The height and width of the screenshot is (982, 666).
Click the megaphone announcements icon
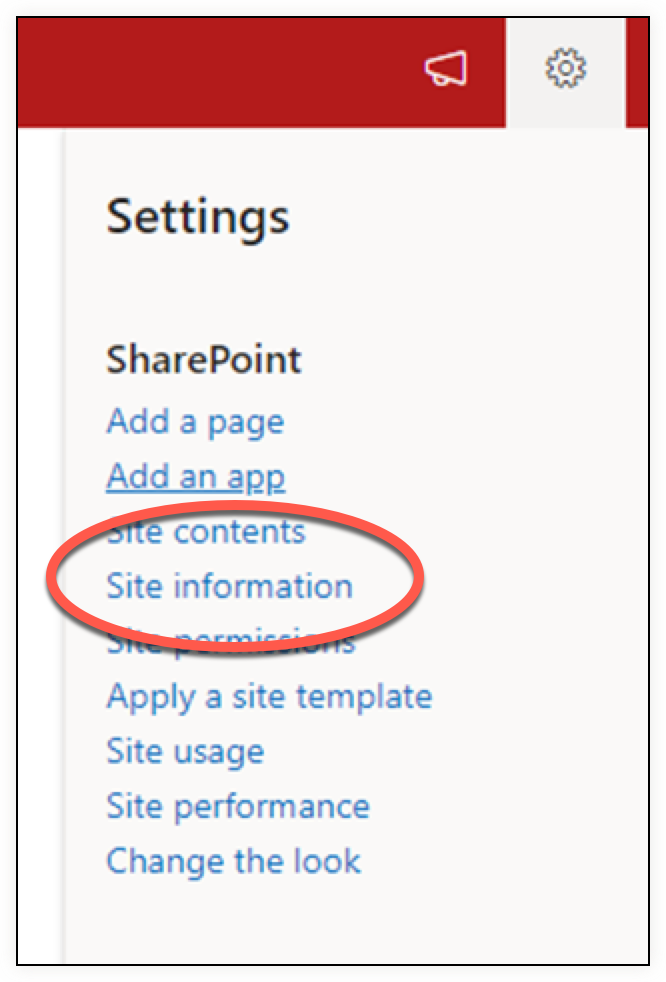point(446,68)
